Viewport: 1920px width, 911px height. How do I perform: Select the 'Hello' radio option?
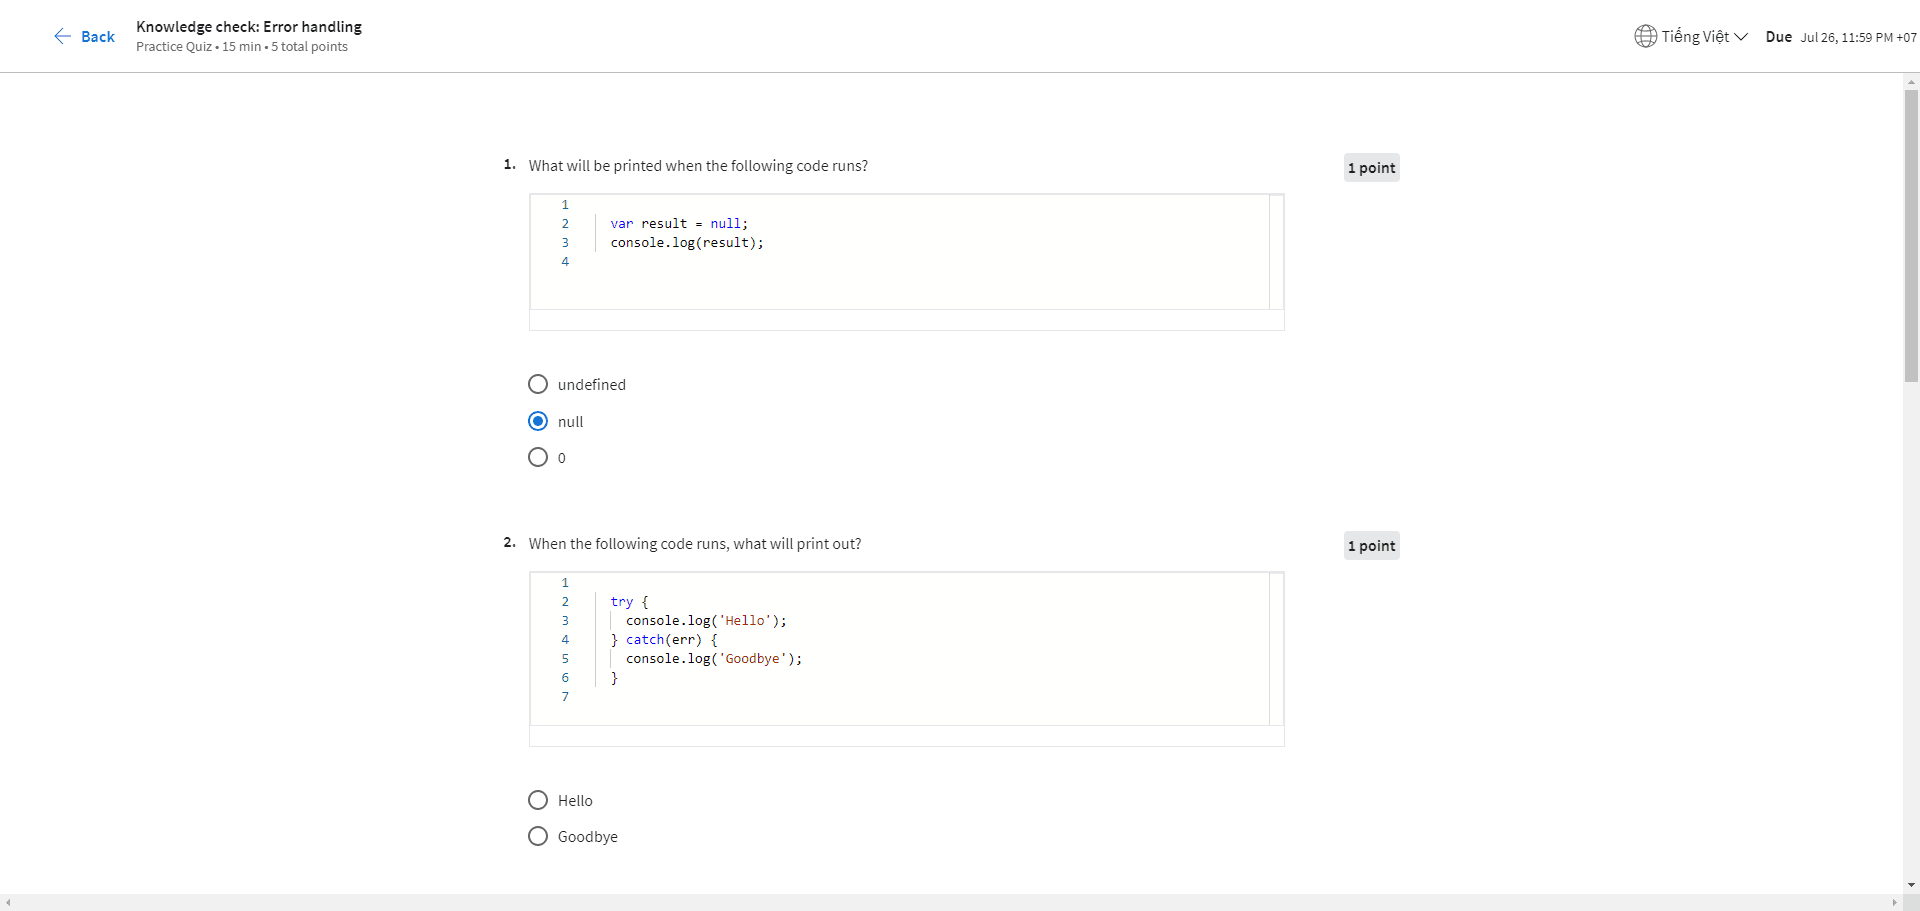pyautogui.click(x=538, y=800)
